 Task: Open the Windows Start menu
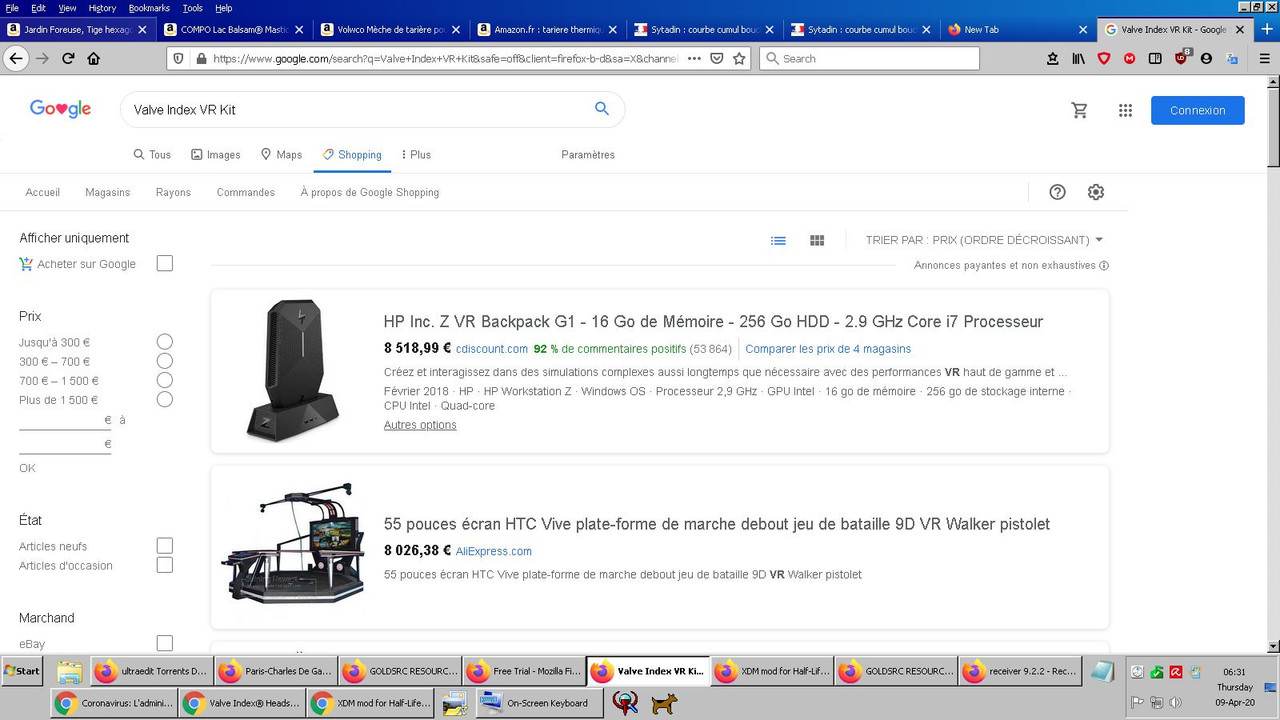[22, 671]
